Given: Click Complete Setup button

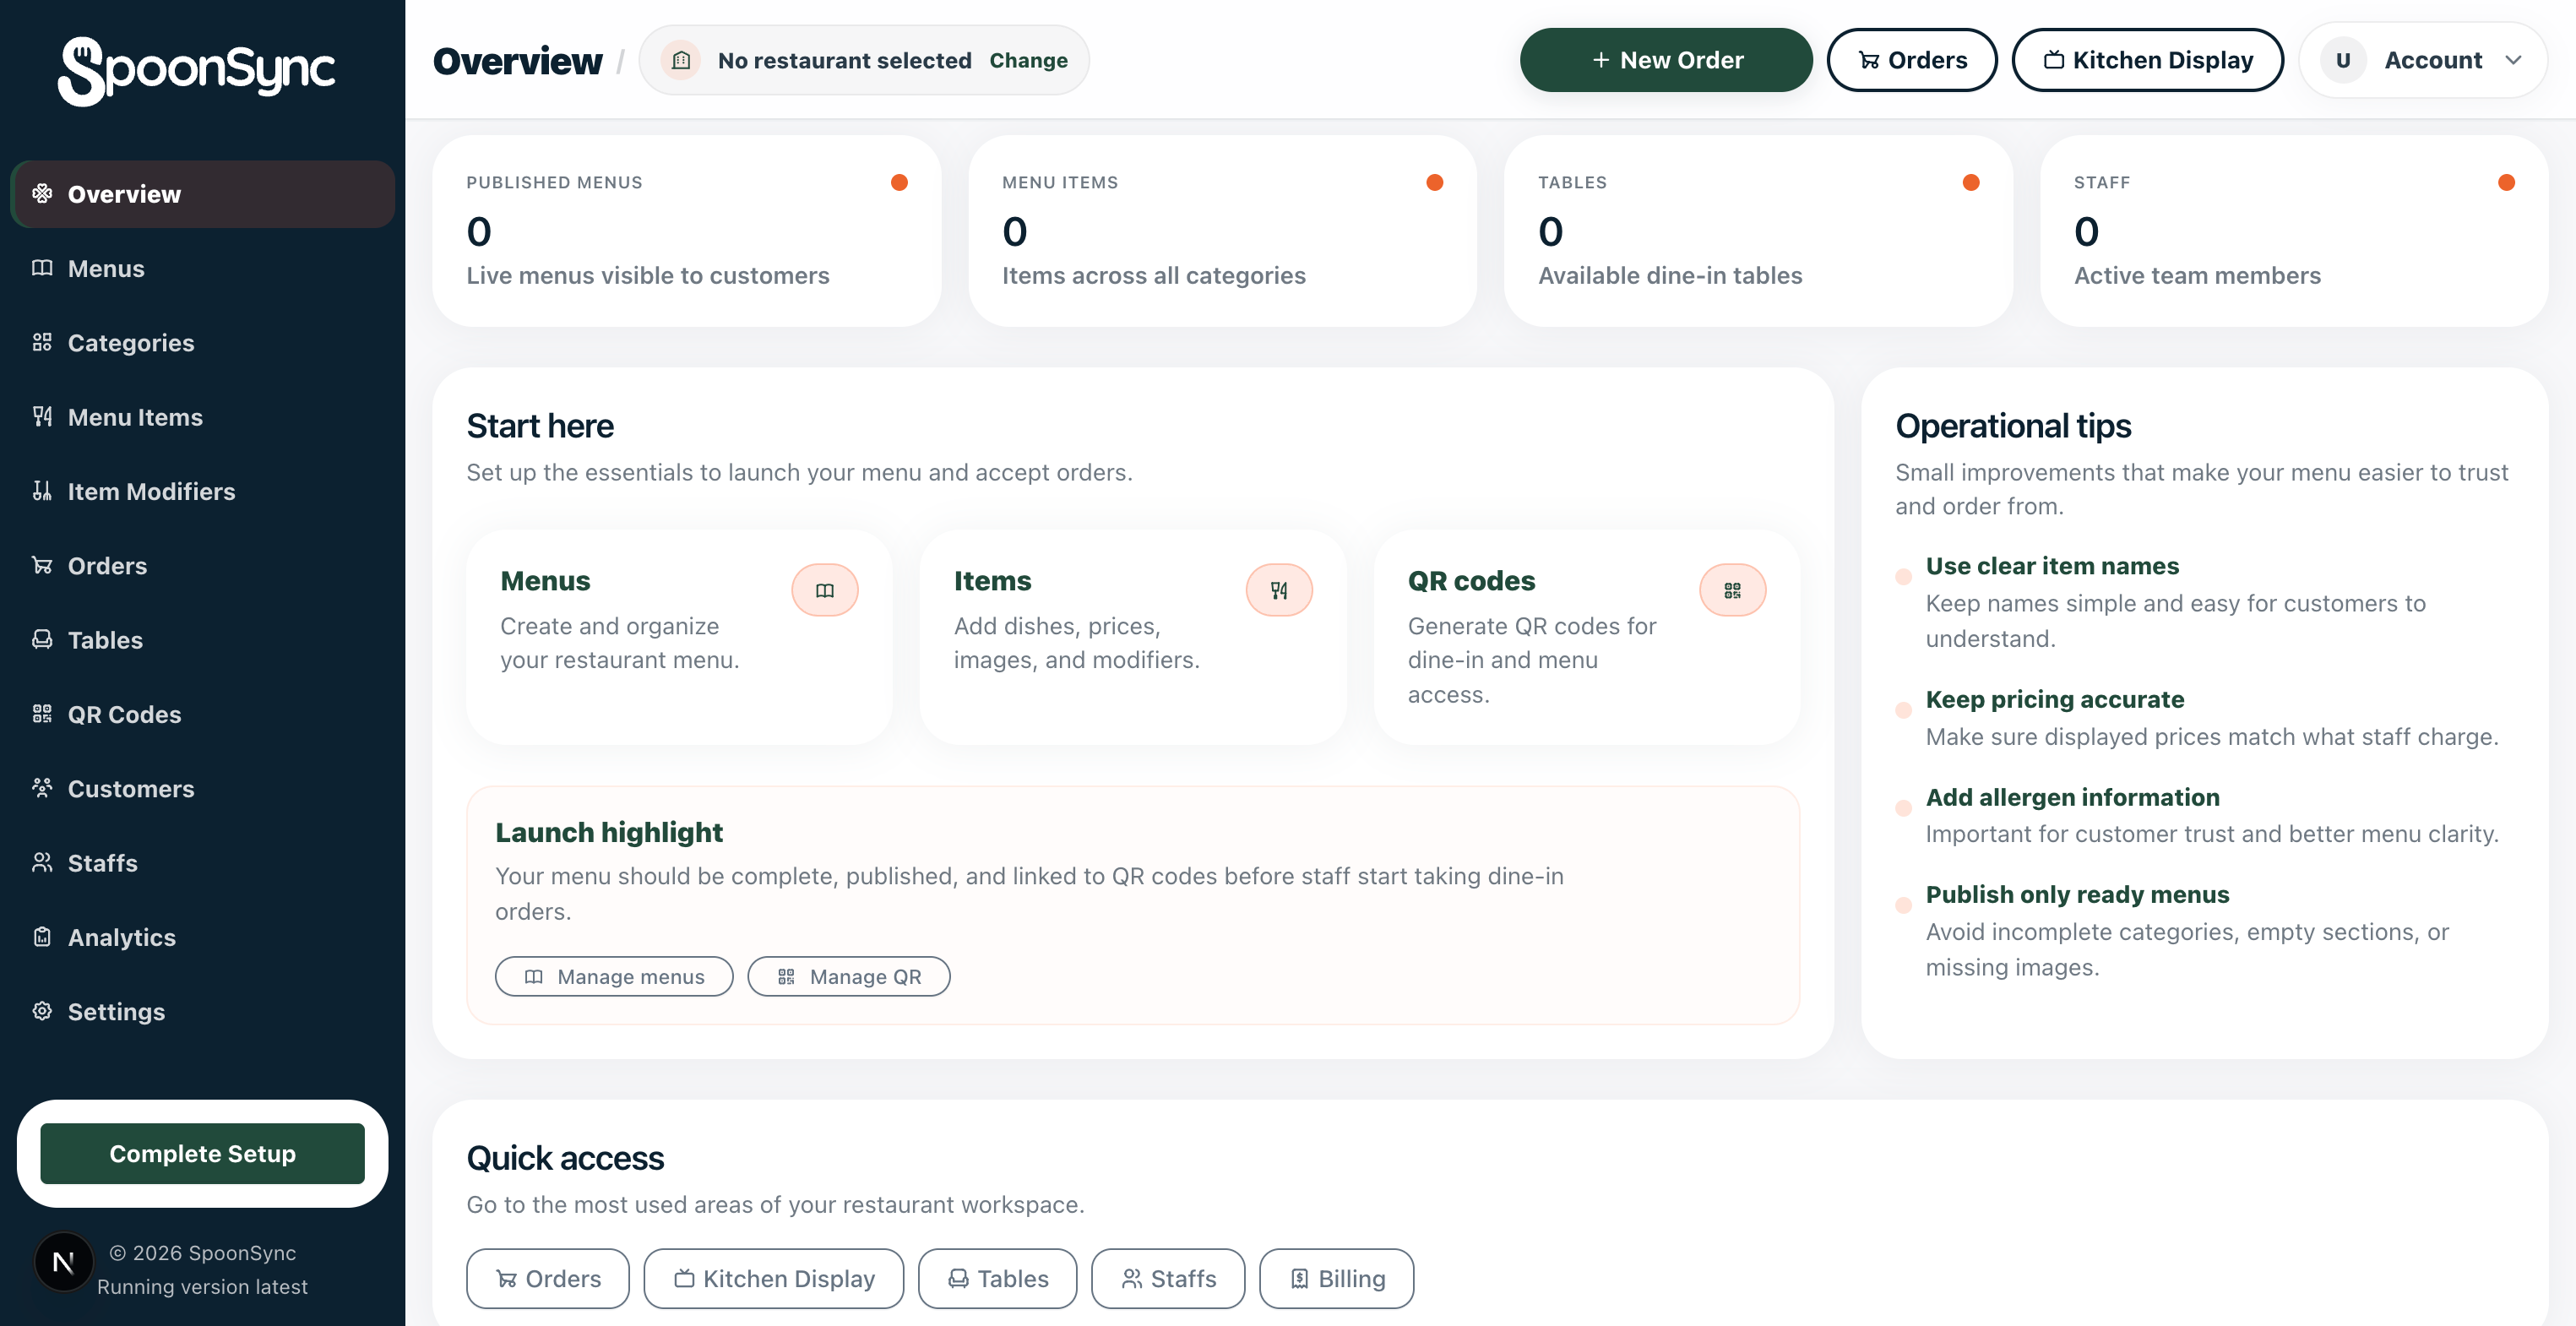Looking at the screenshot, I should click(x=203, y=1153).
